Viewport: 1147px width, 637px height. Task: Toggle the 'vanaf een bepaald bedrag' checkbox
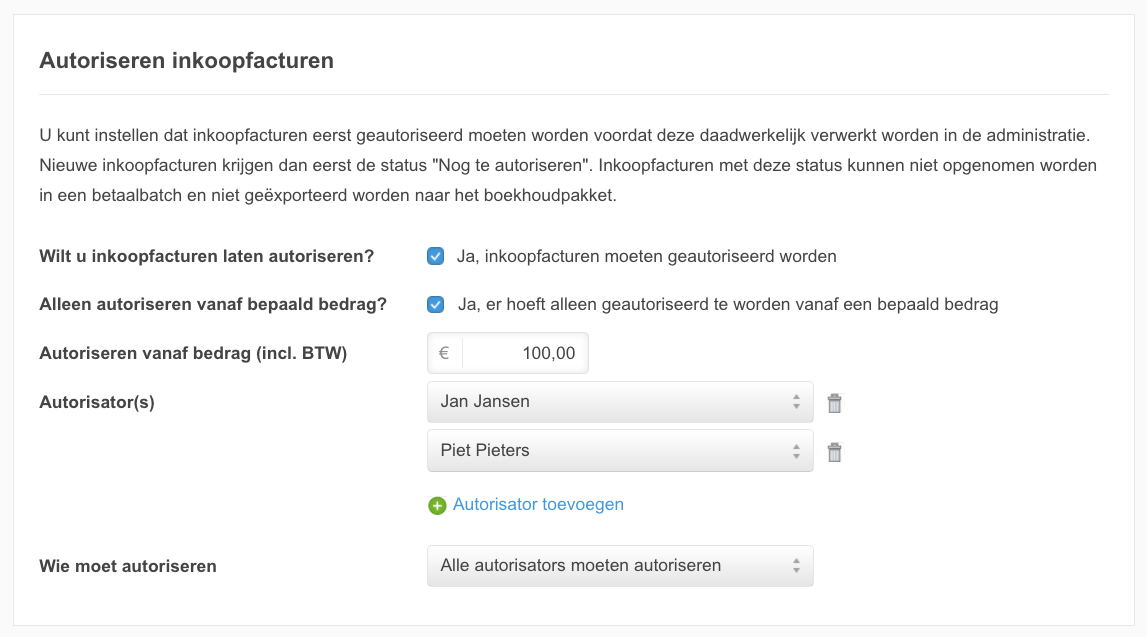[x=436, y=304]
